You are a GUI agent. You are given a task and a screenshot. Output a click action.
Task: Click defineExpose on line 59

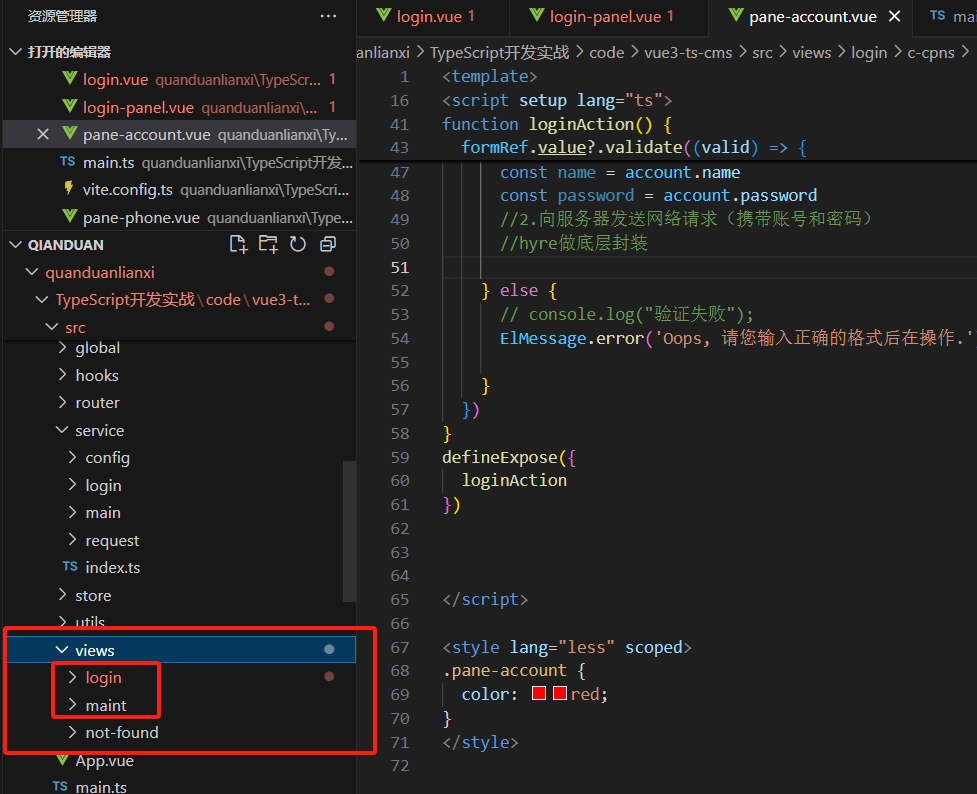point(500,457)
